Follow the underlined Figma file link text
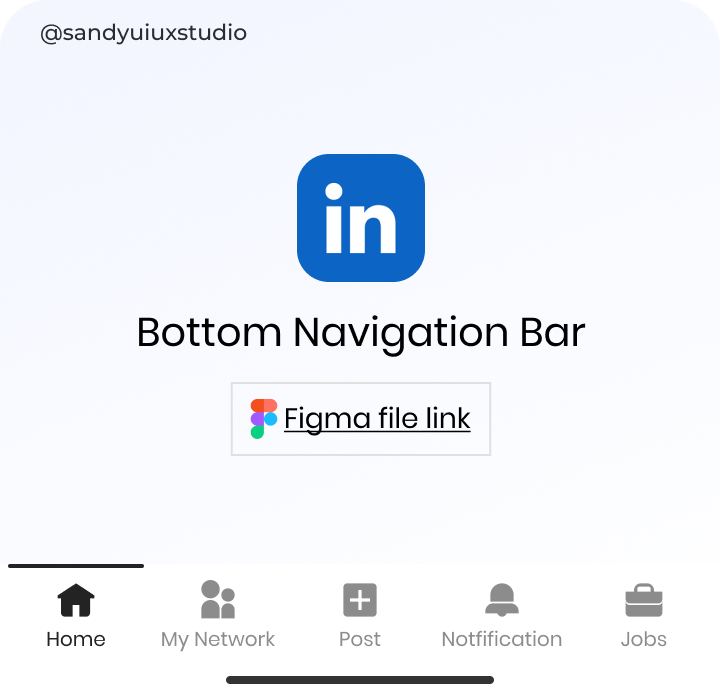720x700 pixels. (377, 419)
